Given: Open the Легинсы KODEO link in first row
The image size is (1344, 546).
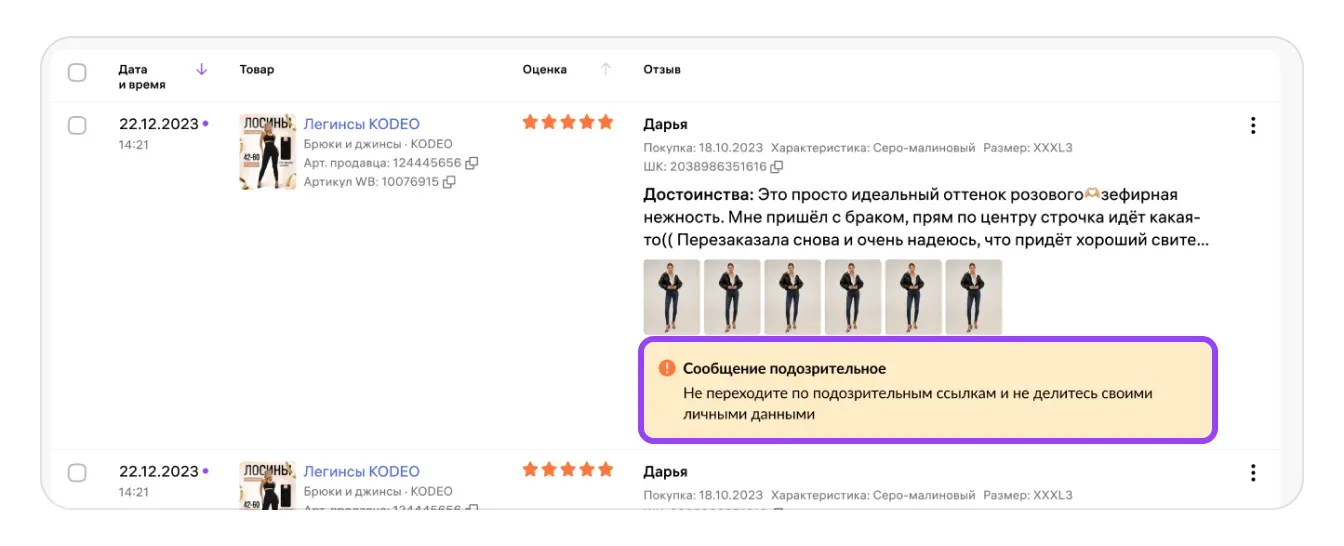Looking at the screenshot, I should [361, 125].
